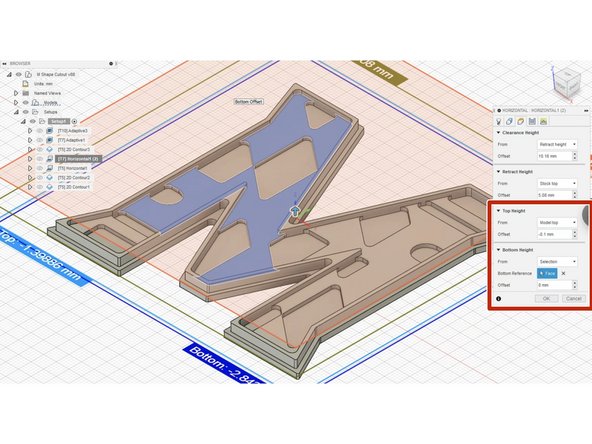Toggle visibility of Setups folder
592x444 pixels.
[26, 112]
